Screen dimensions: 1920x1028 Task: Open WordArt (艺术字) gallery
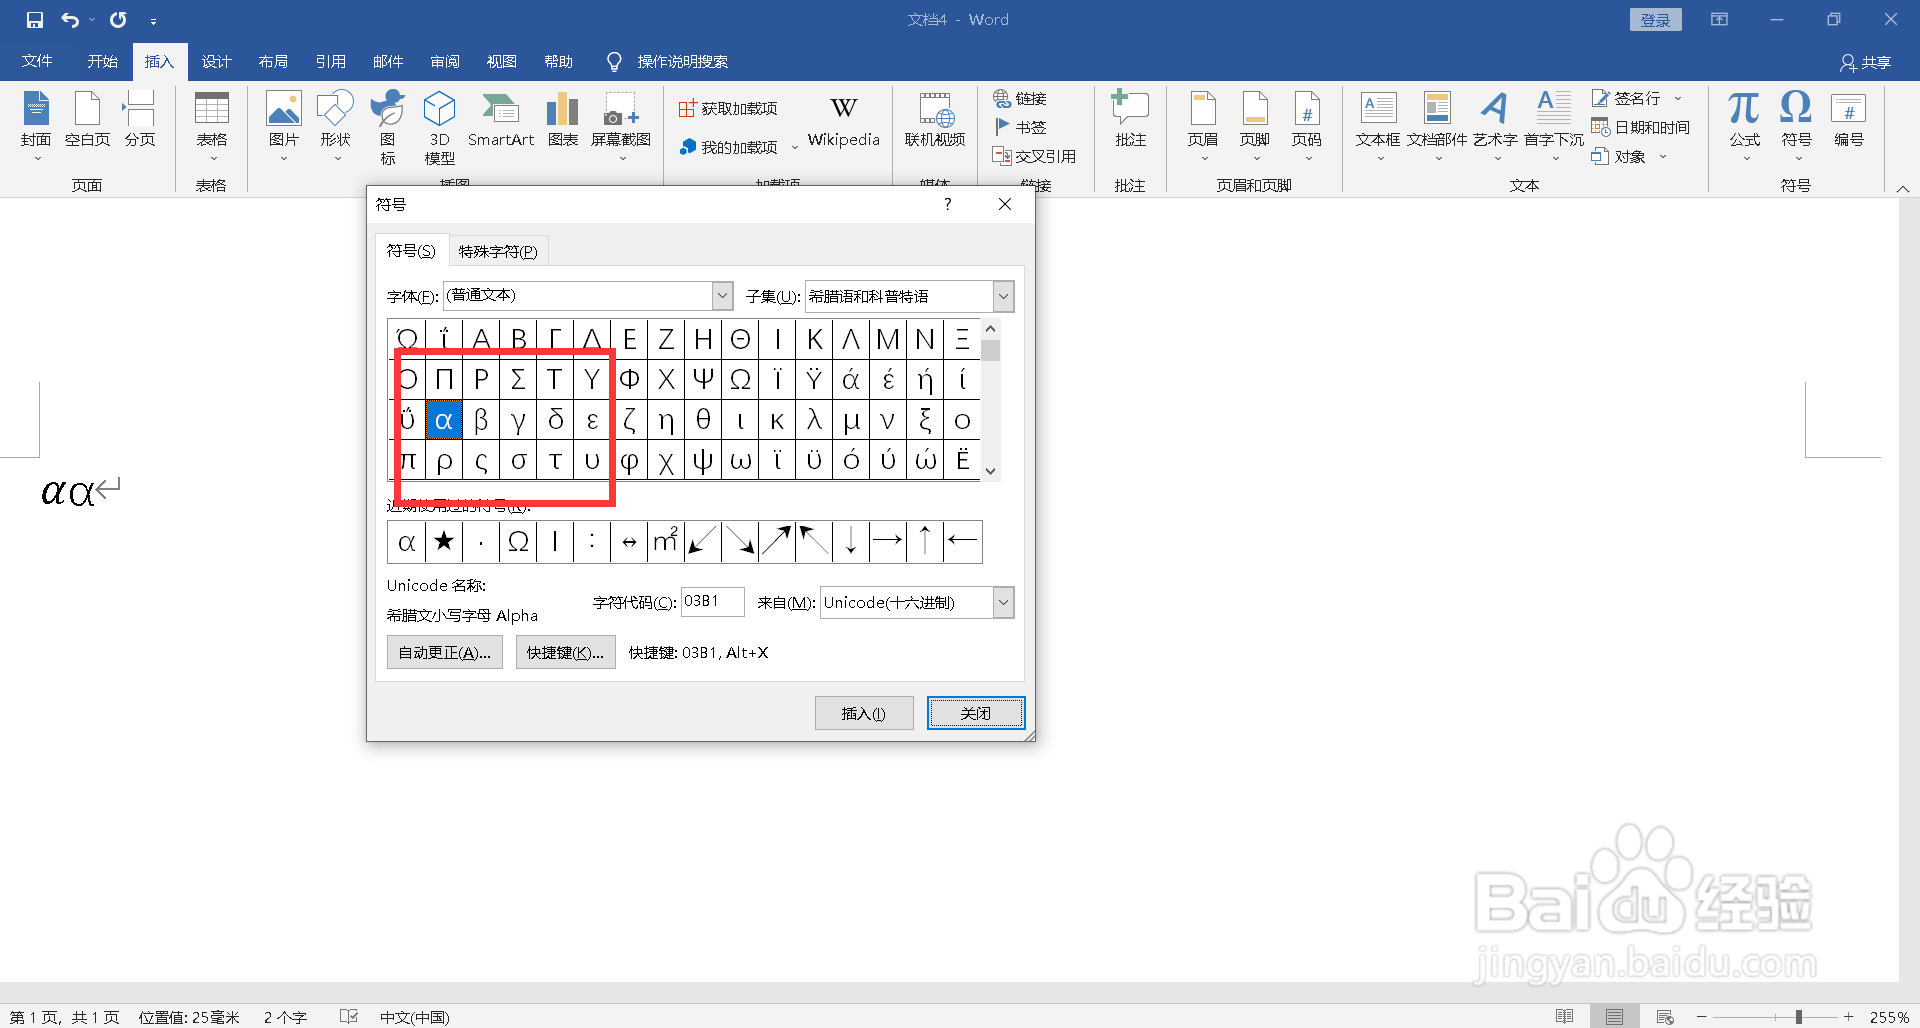click(1495, 125)
